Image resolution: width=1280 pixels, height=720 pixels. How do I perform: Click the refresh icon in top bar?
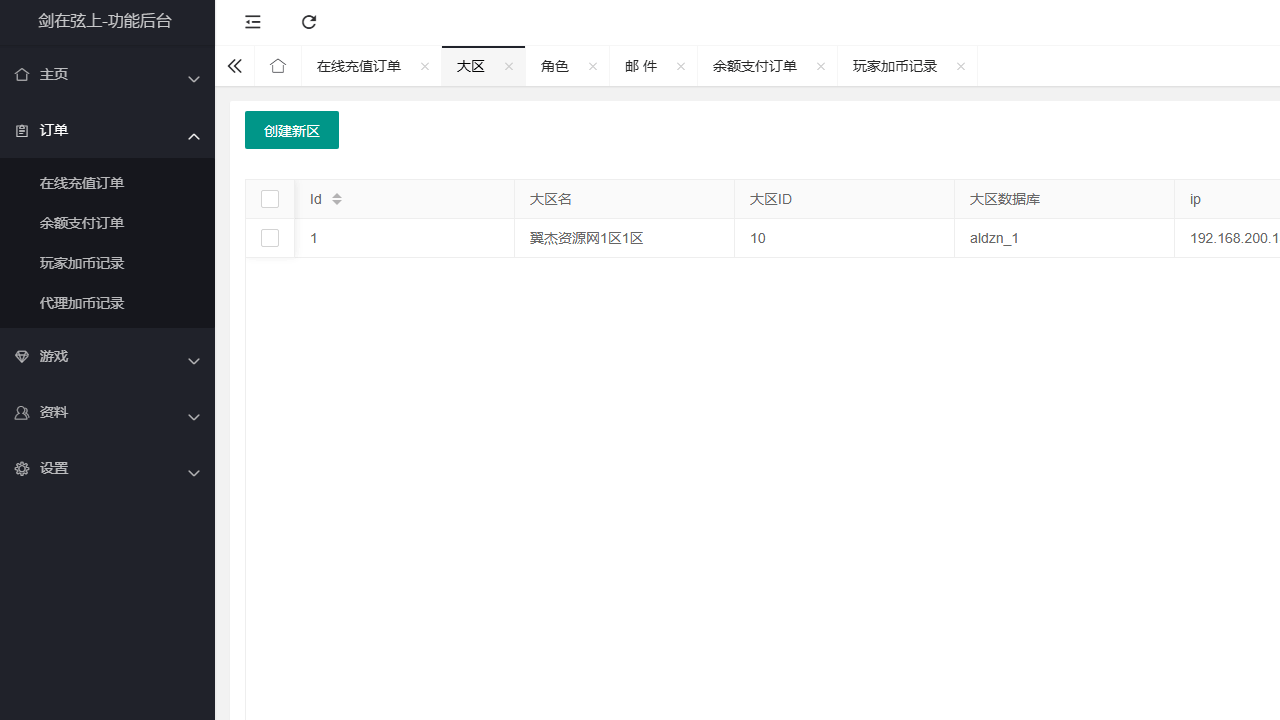click(309, 22)
